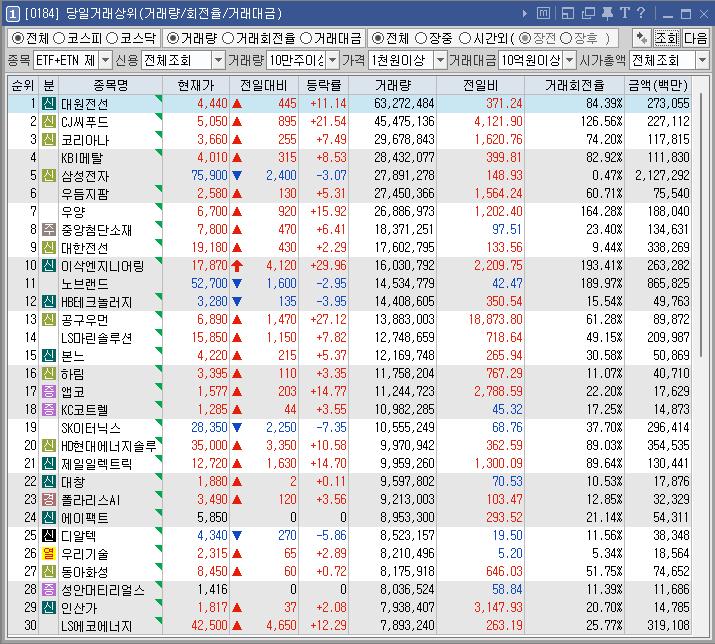Select the 시간외 session radio button
Image resolution: width=715 pixels, height=644 pixels.
[465, 38]
